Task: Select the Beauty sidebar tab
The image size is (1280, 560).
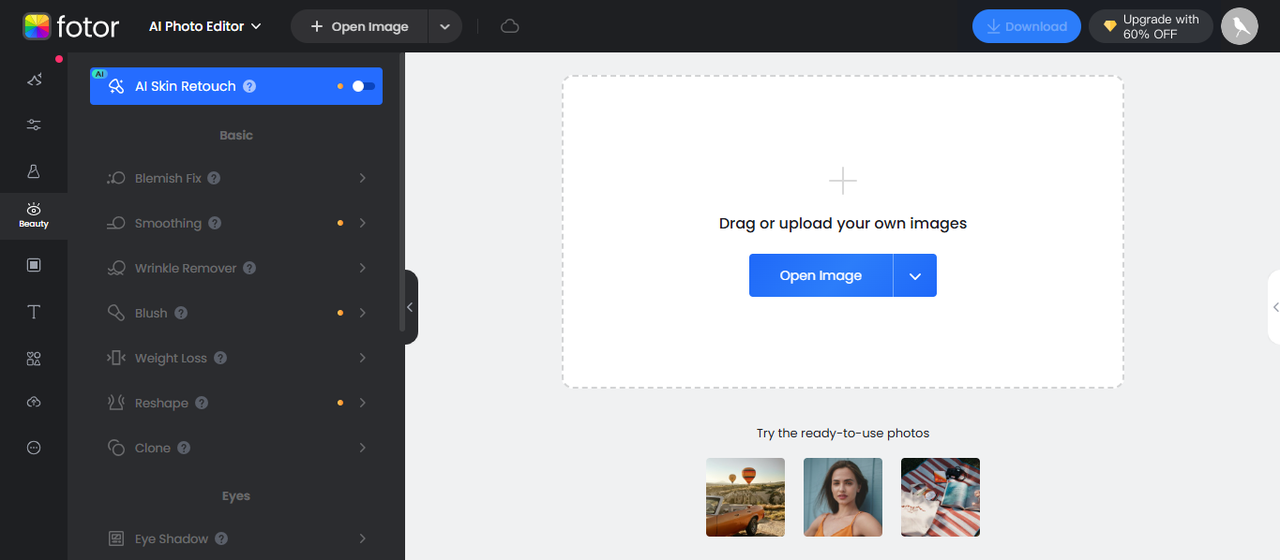Action: click(x=34, y=214)
